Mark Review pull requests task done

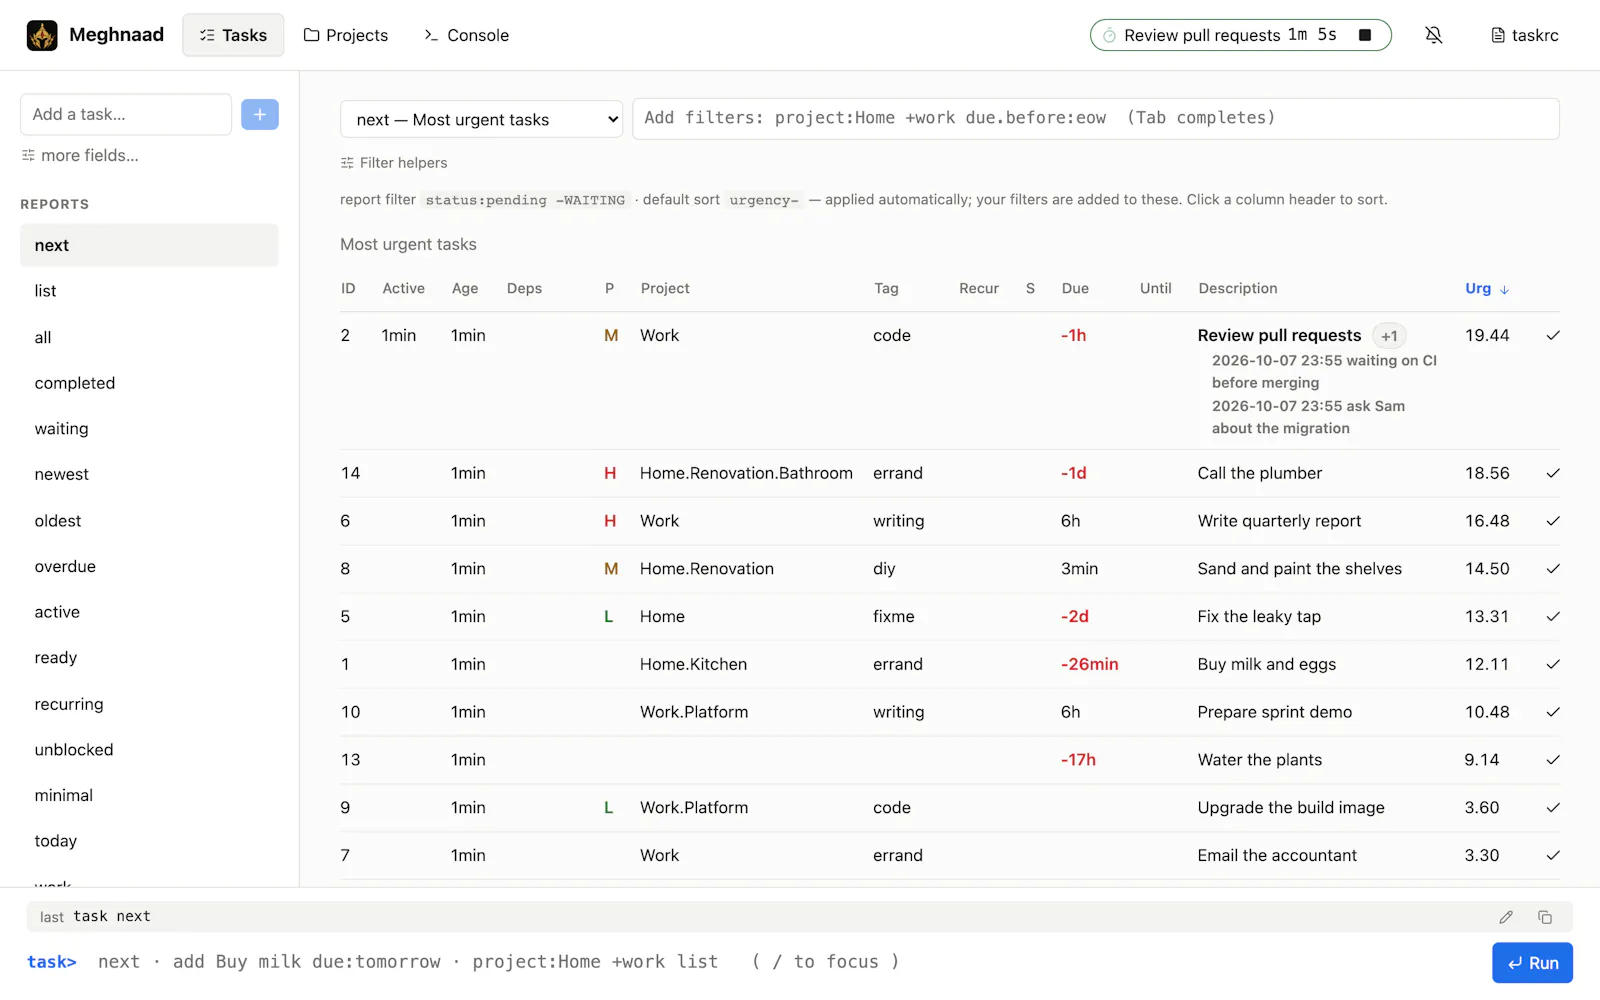click(x=1553, y=335)
